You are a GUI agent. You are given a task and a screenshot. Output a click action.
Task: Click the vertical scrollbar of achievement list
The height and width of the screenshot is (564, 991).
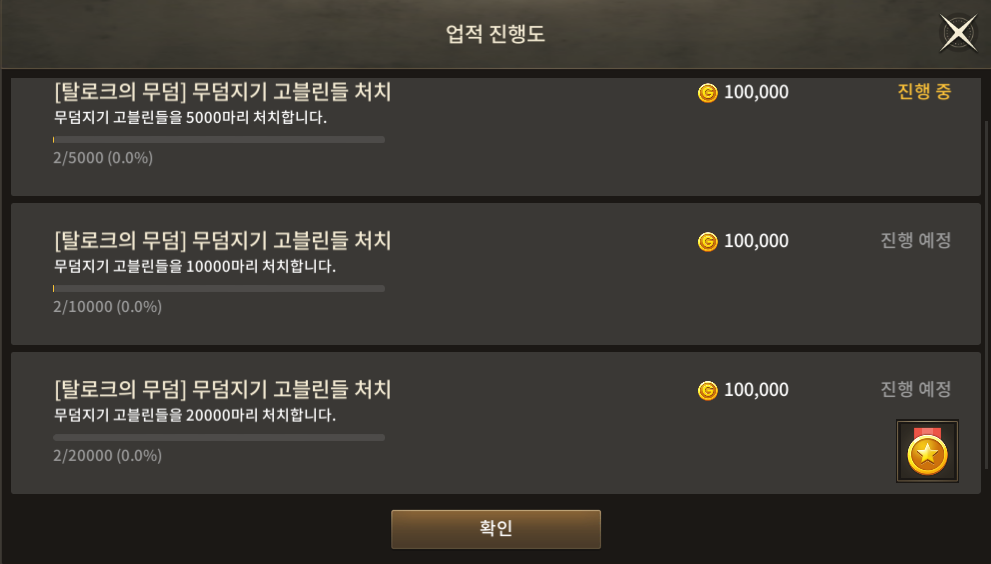click(987, 294)
